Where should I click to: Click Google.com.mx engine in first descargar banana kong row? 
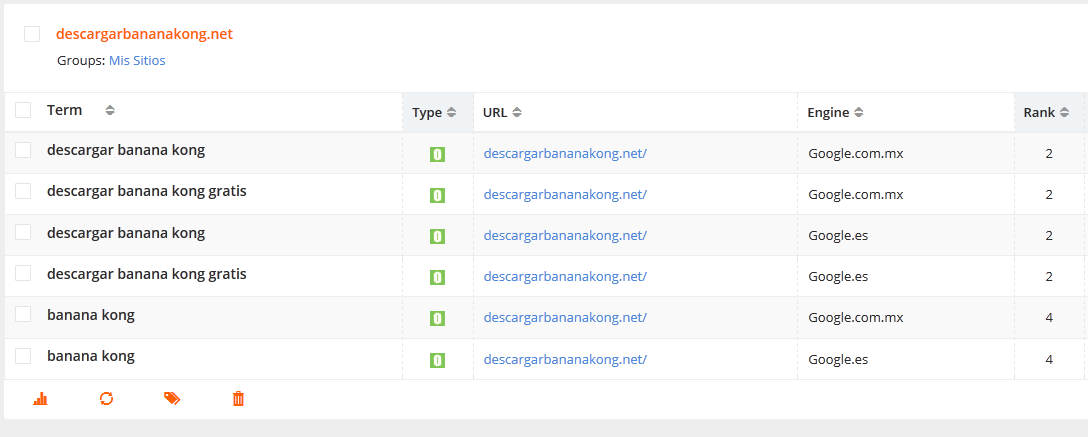(x=856, y=153)
